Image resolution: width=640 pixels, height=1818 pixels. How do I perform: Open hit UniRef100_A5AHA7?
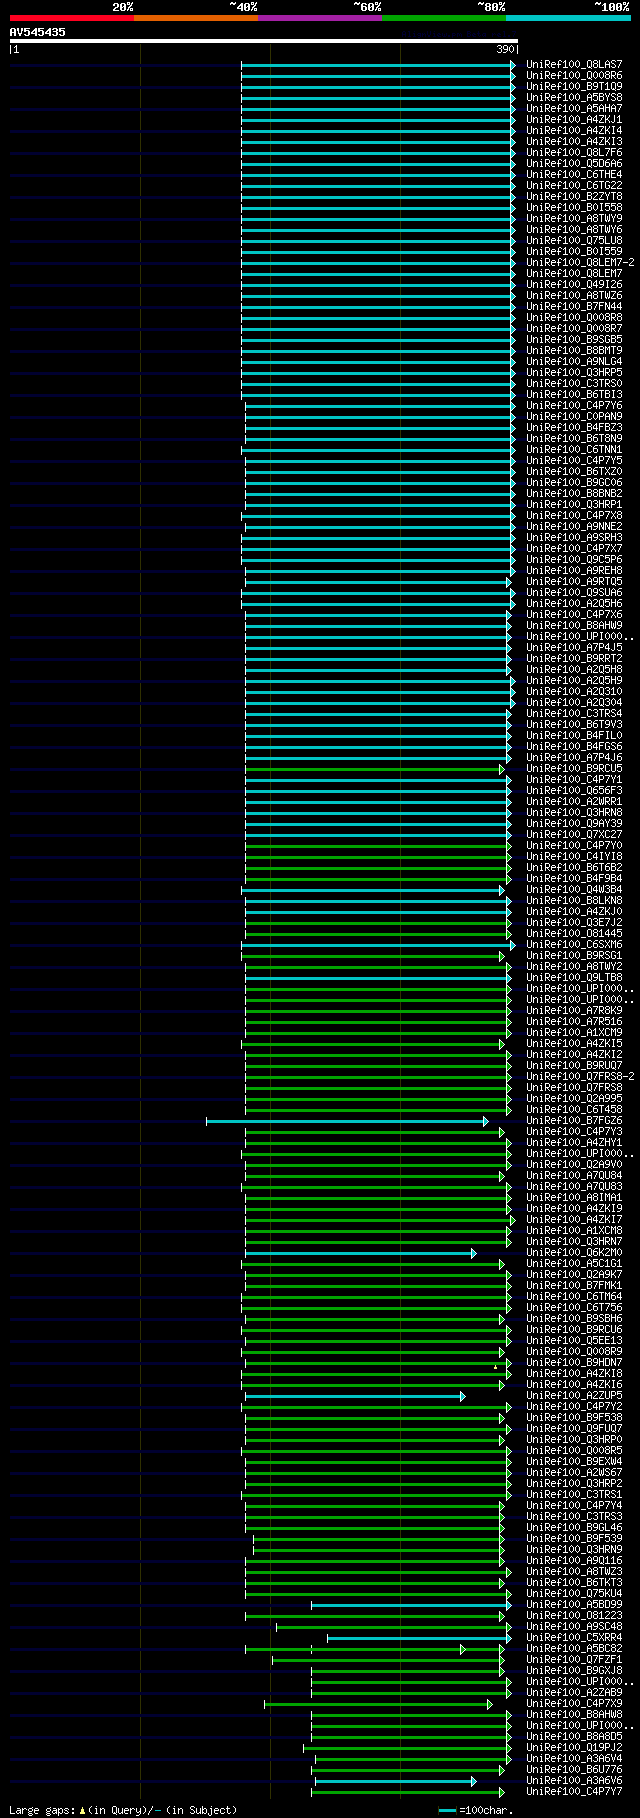click(574, 109)
